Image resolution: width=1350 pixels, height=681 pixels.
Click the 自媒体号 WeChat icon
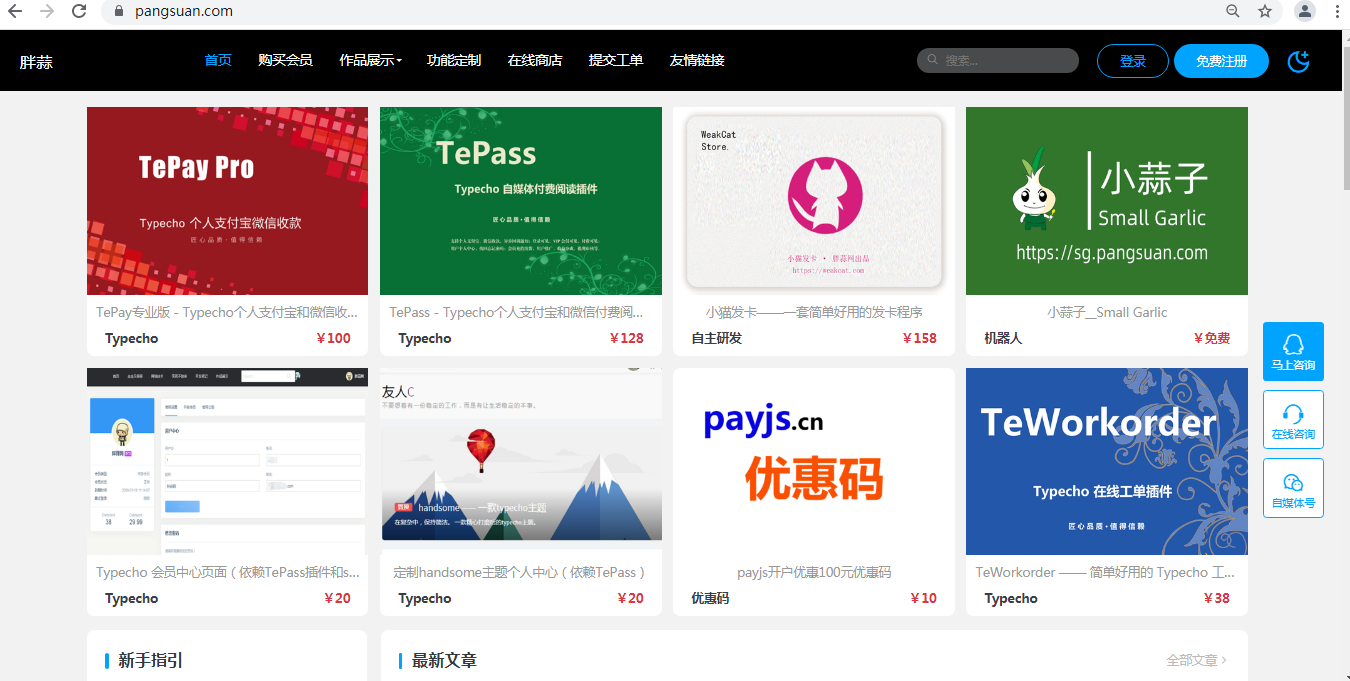point(1293,482)
